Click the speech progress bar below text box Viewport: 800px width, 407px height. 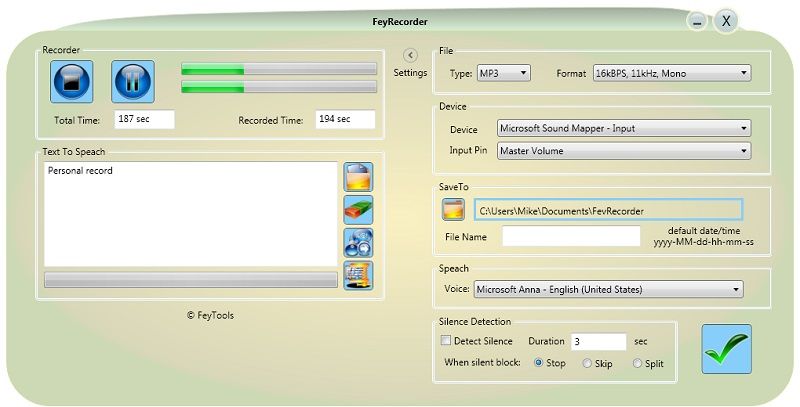tap(191, 279)
